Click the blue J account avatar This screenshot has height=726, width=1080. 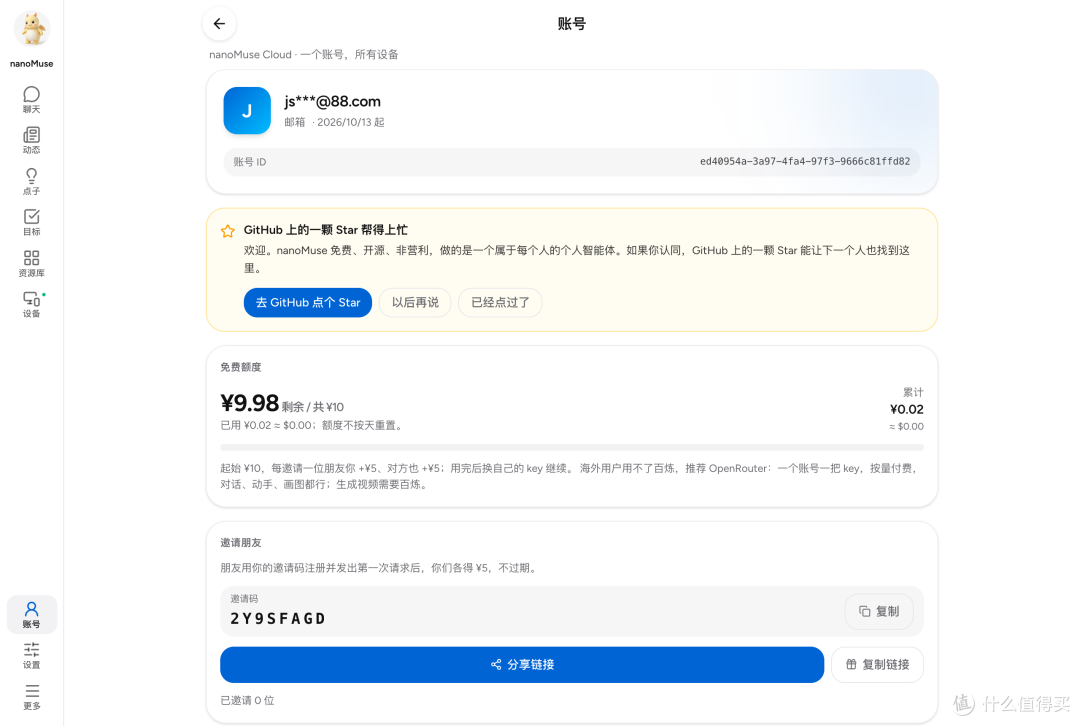click(247, 110)
